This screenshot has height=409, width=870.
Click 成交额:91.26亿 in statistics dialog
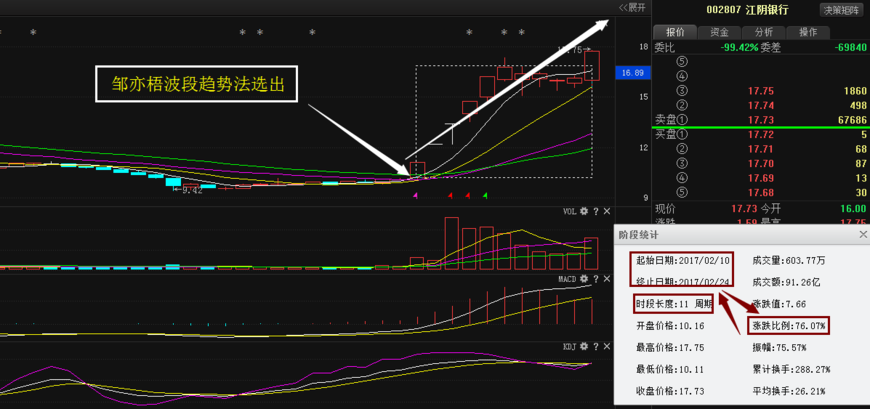pyautogui.click(x=786, y=282)
